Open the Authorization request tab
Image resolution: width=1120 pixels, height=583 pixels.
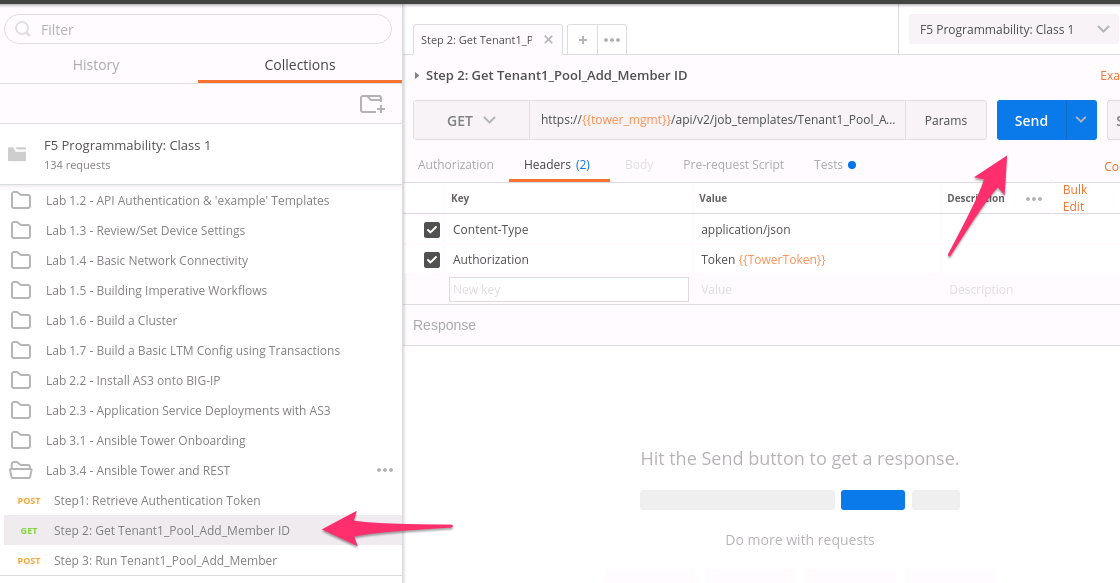pyautogui.click(x=456, y=164)
